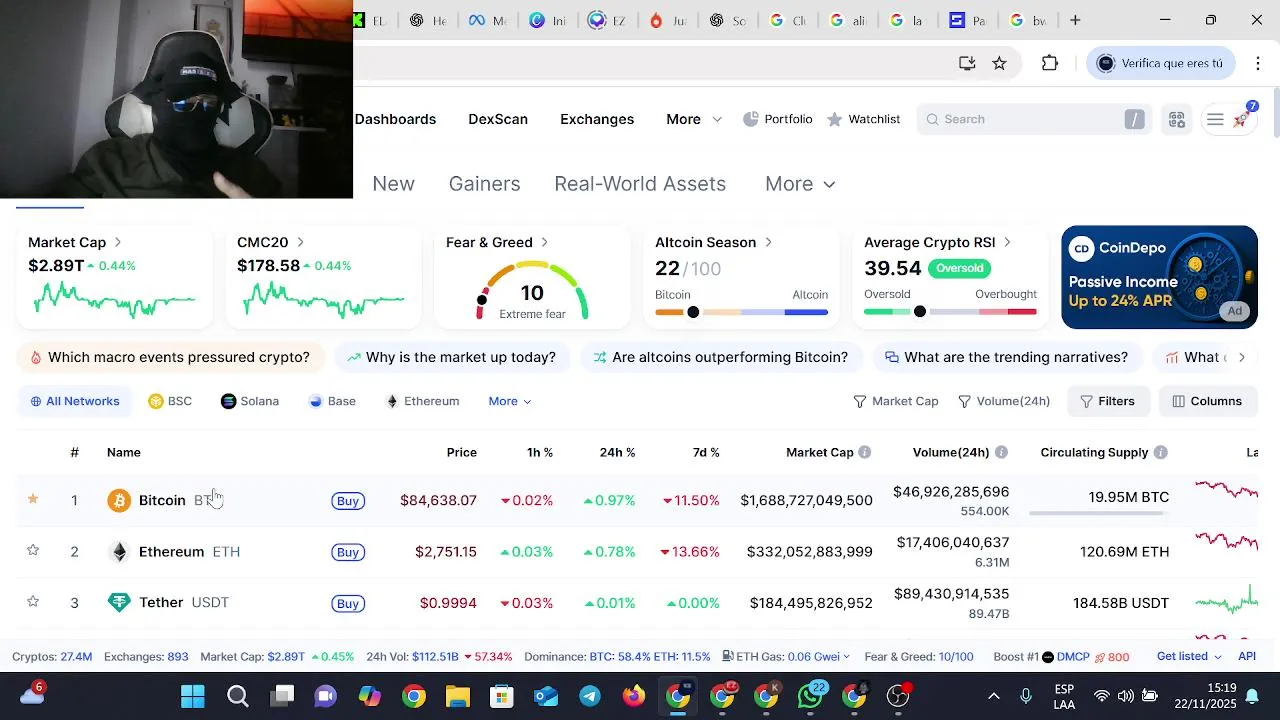This screenshot has height=720, width=1280.
Task: Click the Average Crypto RSI slider bar
Action: point(950,312)
